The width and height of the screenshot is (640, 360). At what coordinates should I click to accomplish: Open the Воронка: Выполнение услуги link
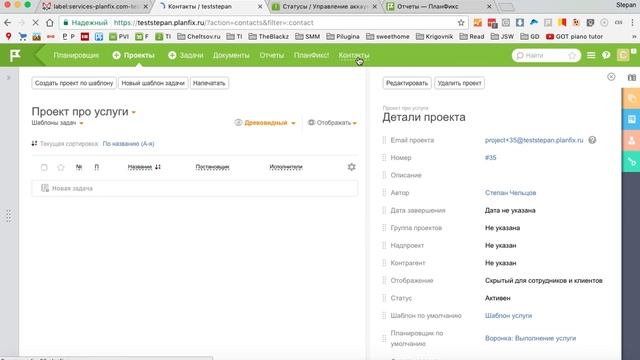[530, 338]
